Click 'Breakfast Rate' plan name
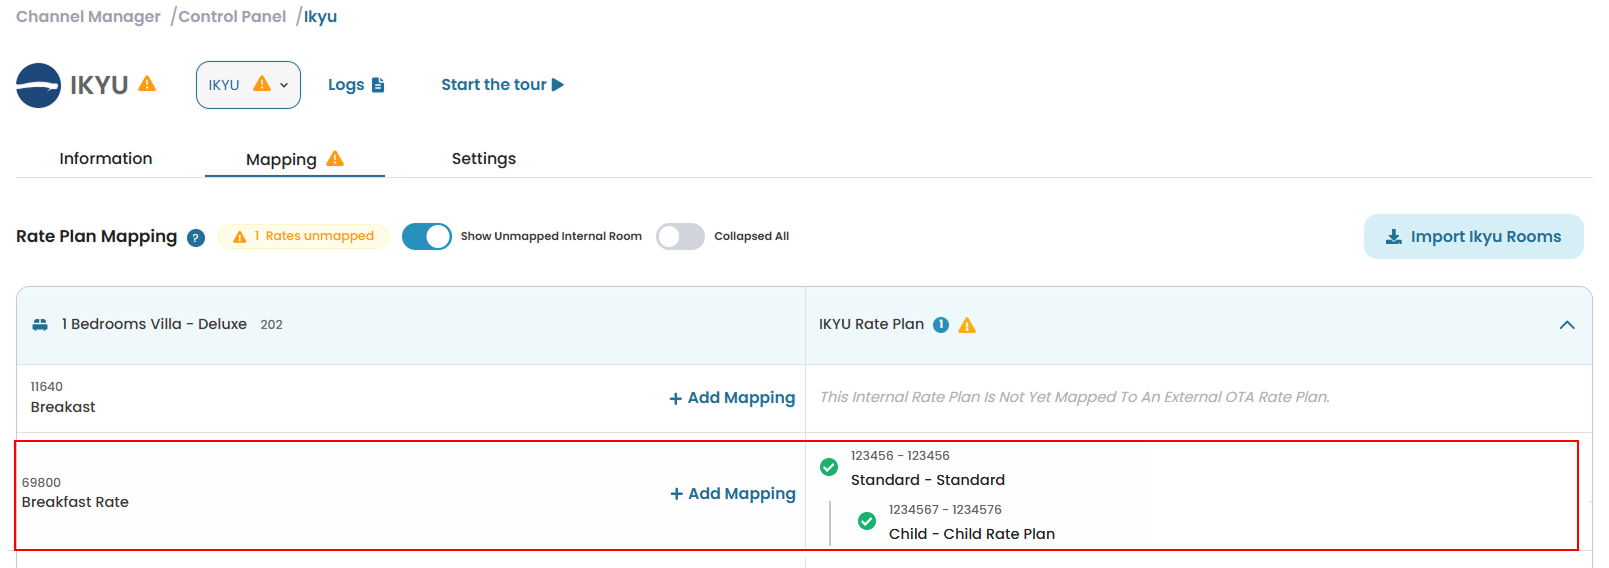This screenshot has width=1609, height=568. click(75, 502)
